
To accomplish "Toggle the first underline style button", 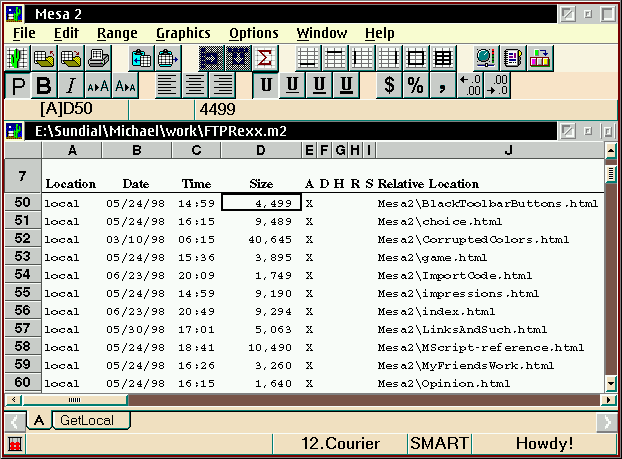I will (266, 85).
